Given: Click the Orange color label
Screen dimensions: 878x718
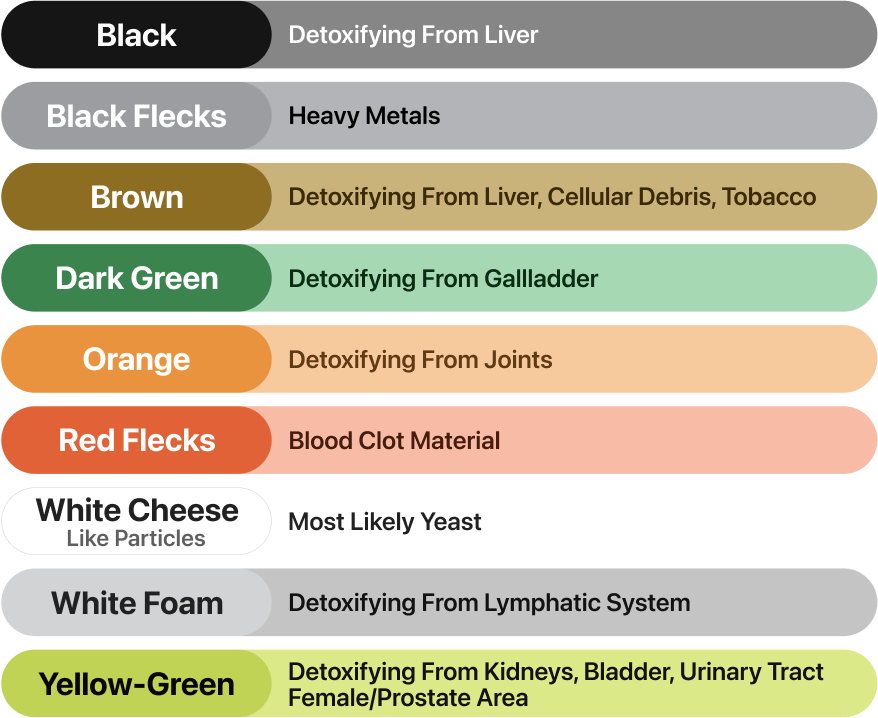Looking at the screenshot, I should [x=136, y=359].
